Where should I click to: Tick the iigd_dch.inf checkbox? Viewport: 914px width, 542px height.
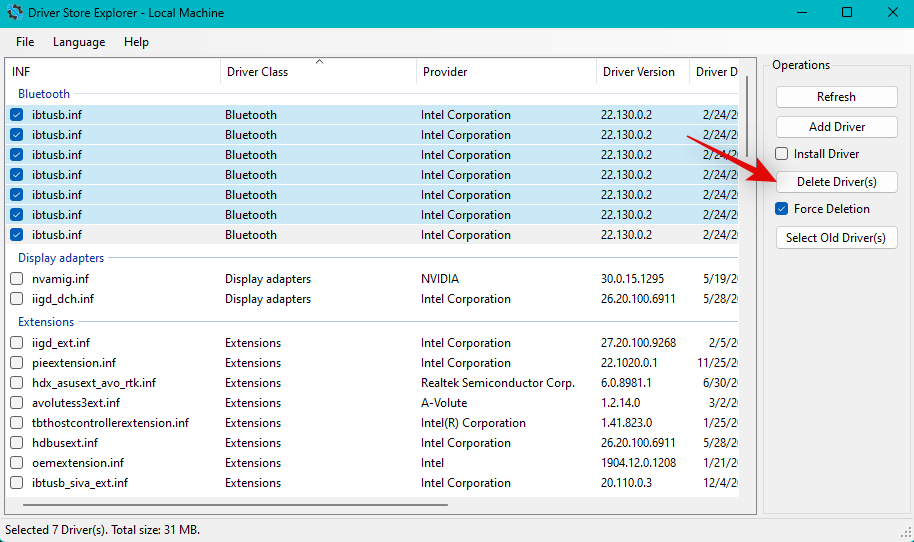(16, 299)
